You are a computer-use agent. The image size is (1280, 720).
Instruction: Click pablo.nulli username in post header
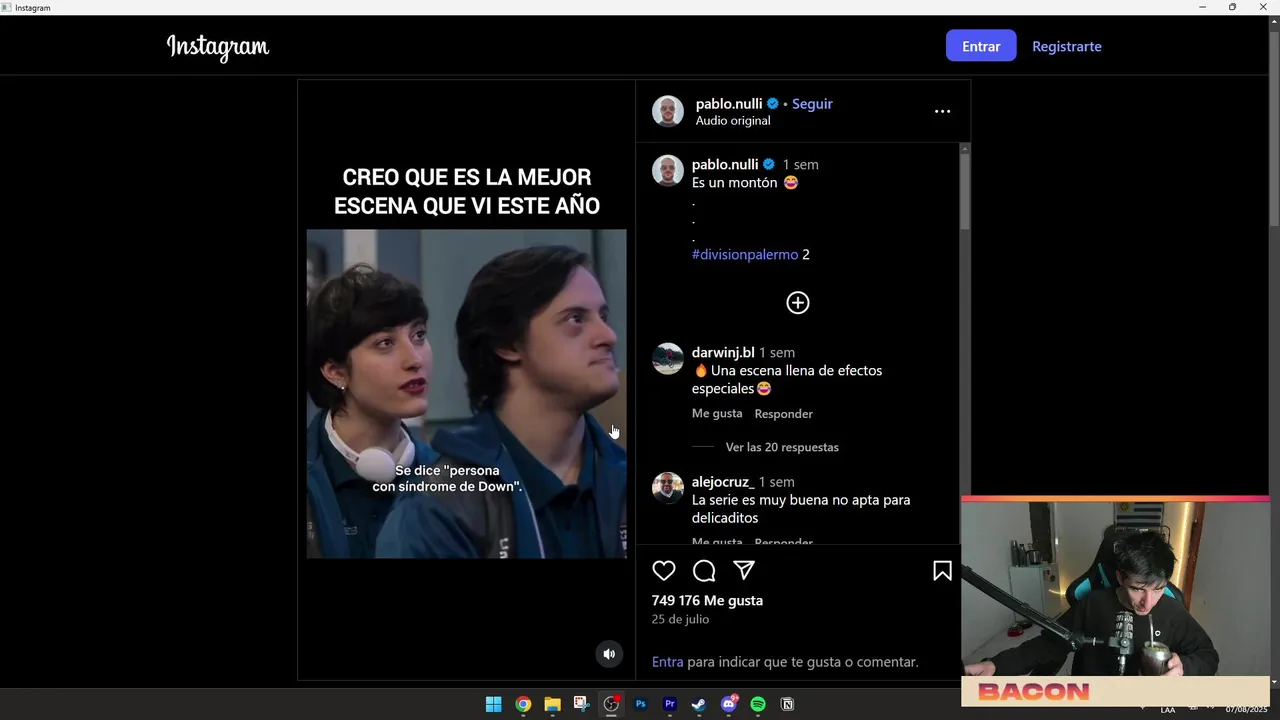coord(729,103)
